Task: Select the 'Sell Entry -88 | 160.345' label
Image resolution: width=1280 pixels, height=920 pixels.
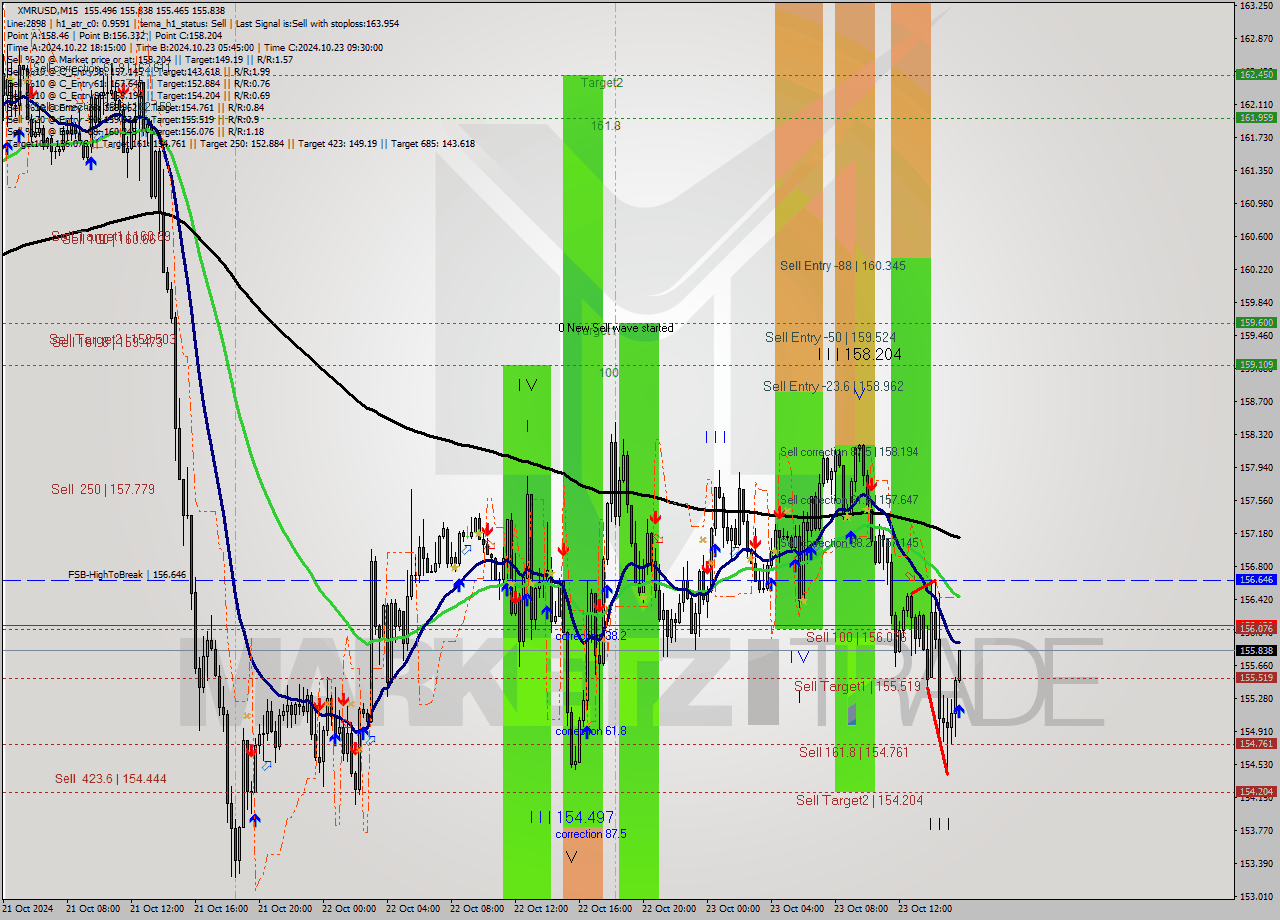Action: coord(842,266)
